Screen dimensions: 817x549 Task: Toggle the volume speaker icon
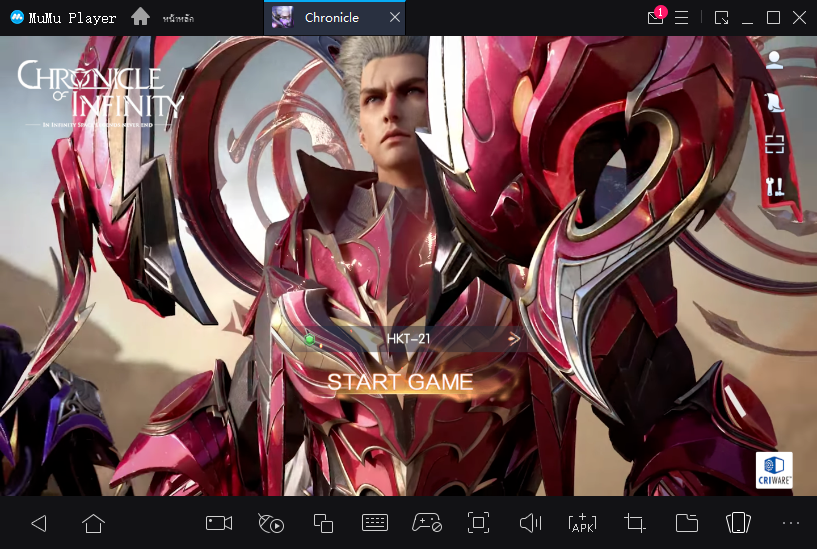tap(530, 523)
